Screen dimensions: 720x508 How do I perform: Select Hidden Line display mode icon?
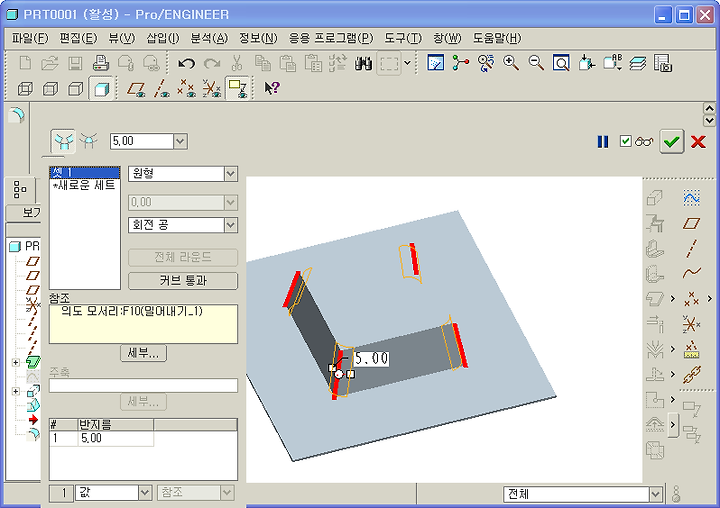click(x=50, y=88)
